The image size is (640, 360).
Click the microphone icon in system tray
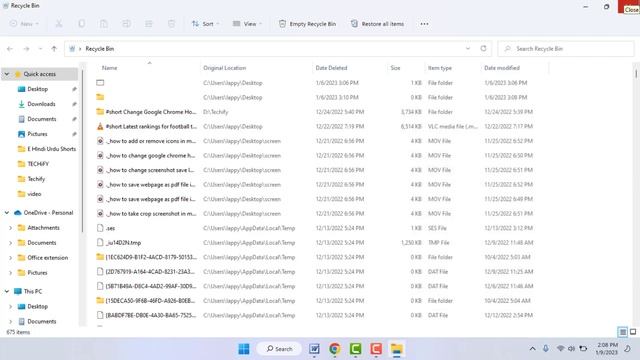pyautogui.click(x=546, y=349)
